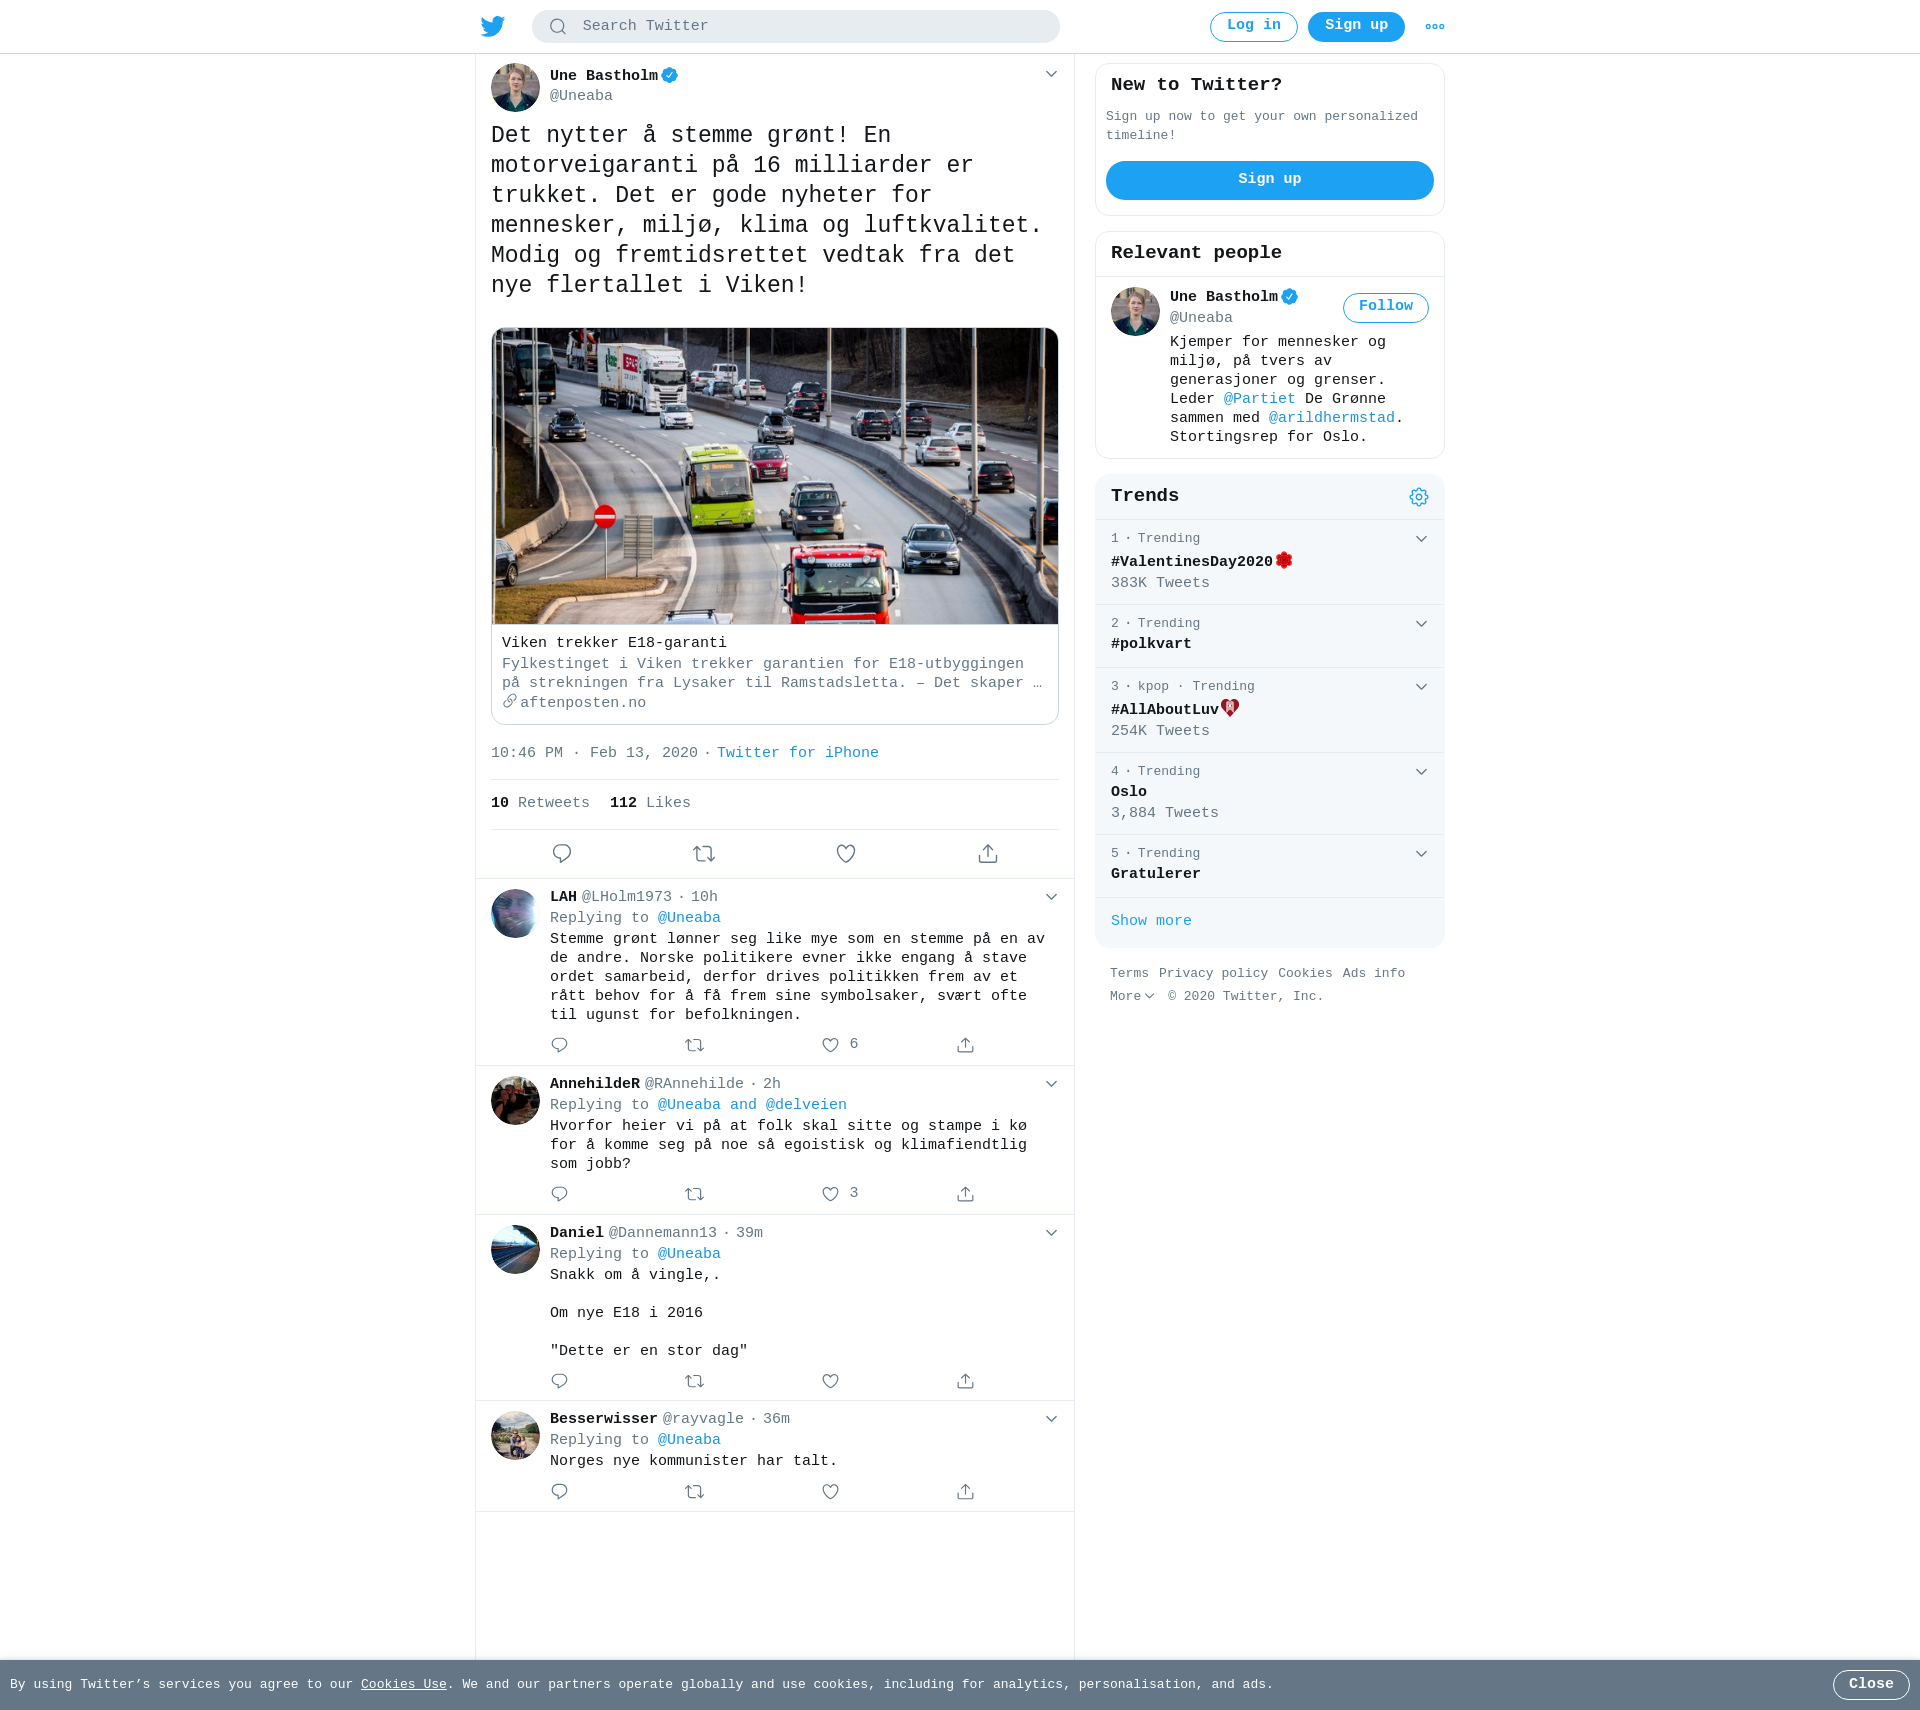Retweet the main tweet about E18

point(704,853)
